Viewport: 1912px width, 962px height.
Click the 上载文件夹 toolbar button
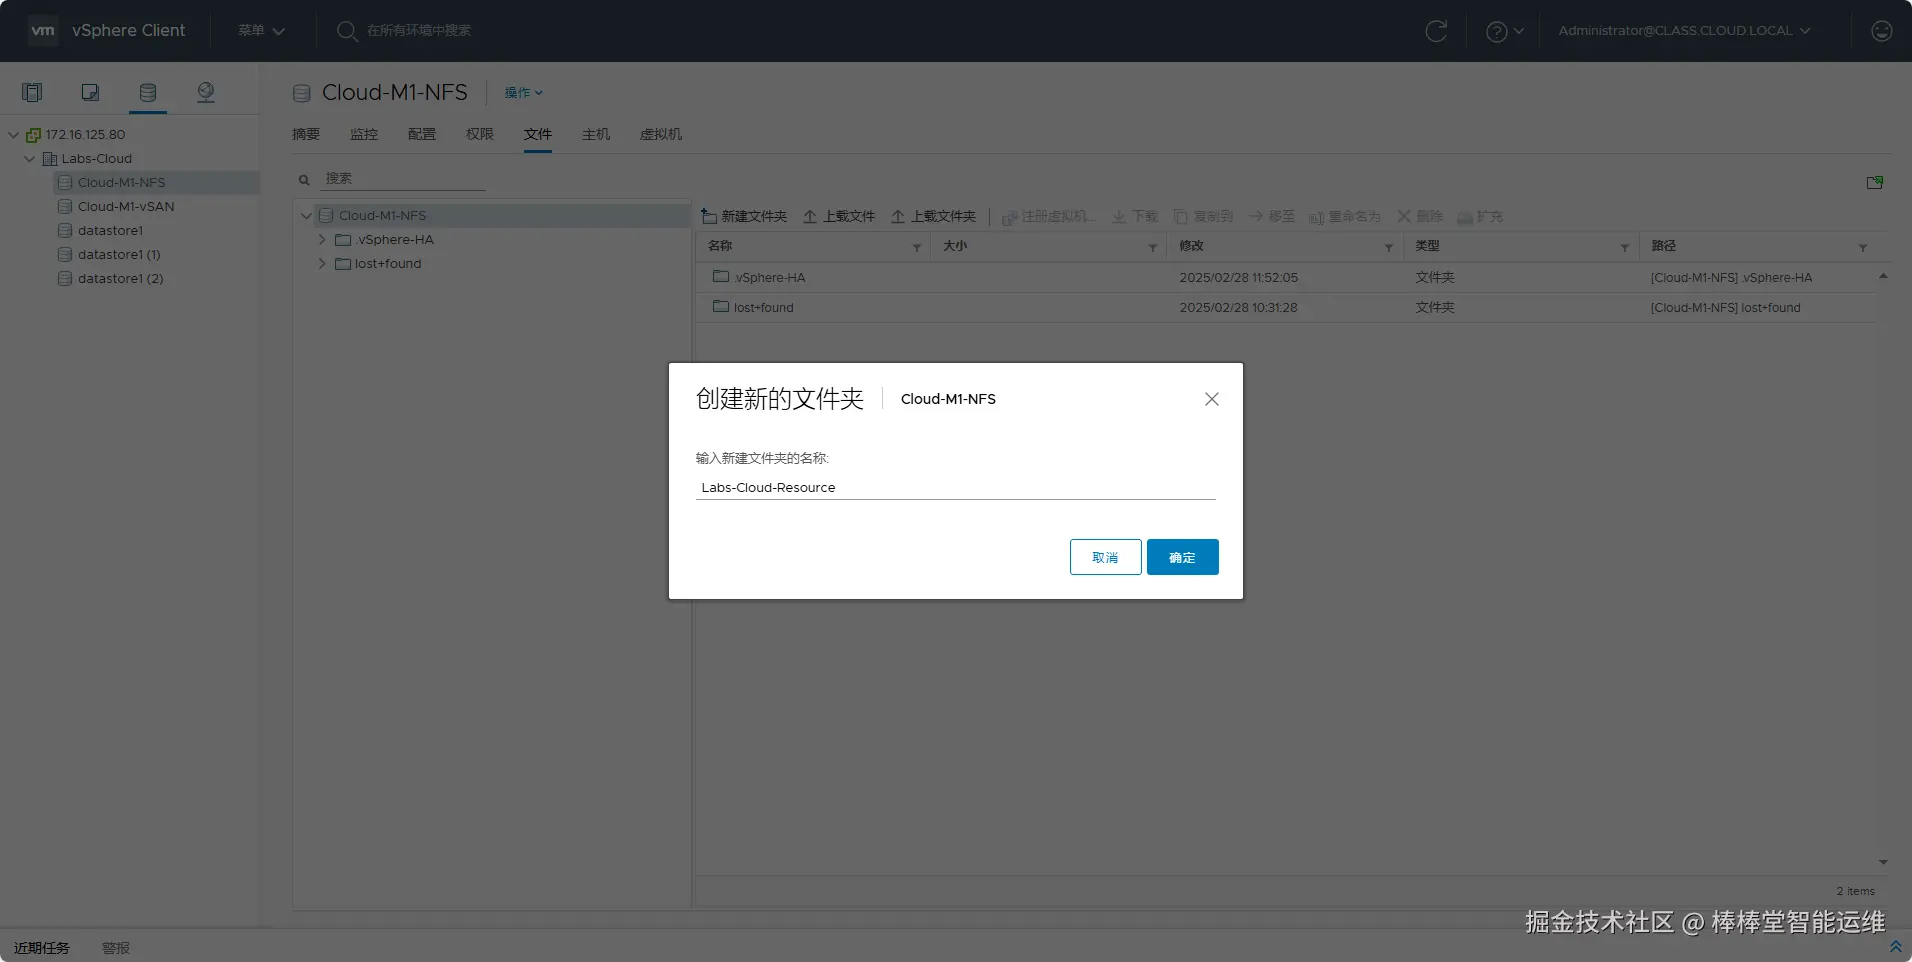pyautogui.click(x=933, y=216)
